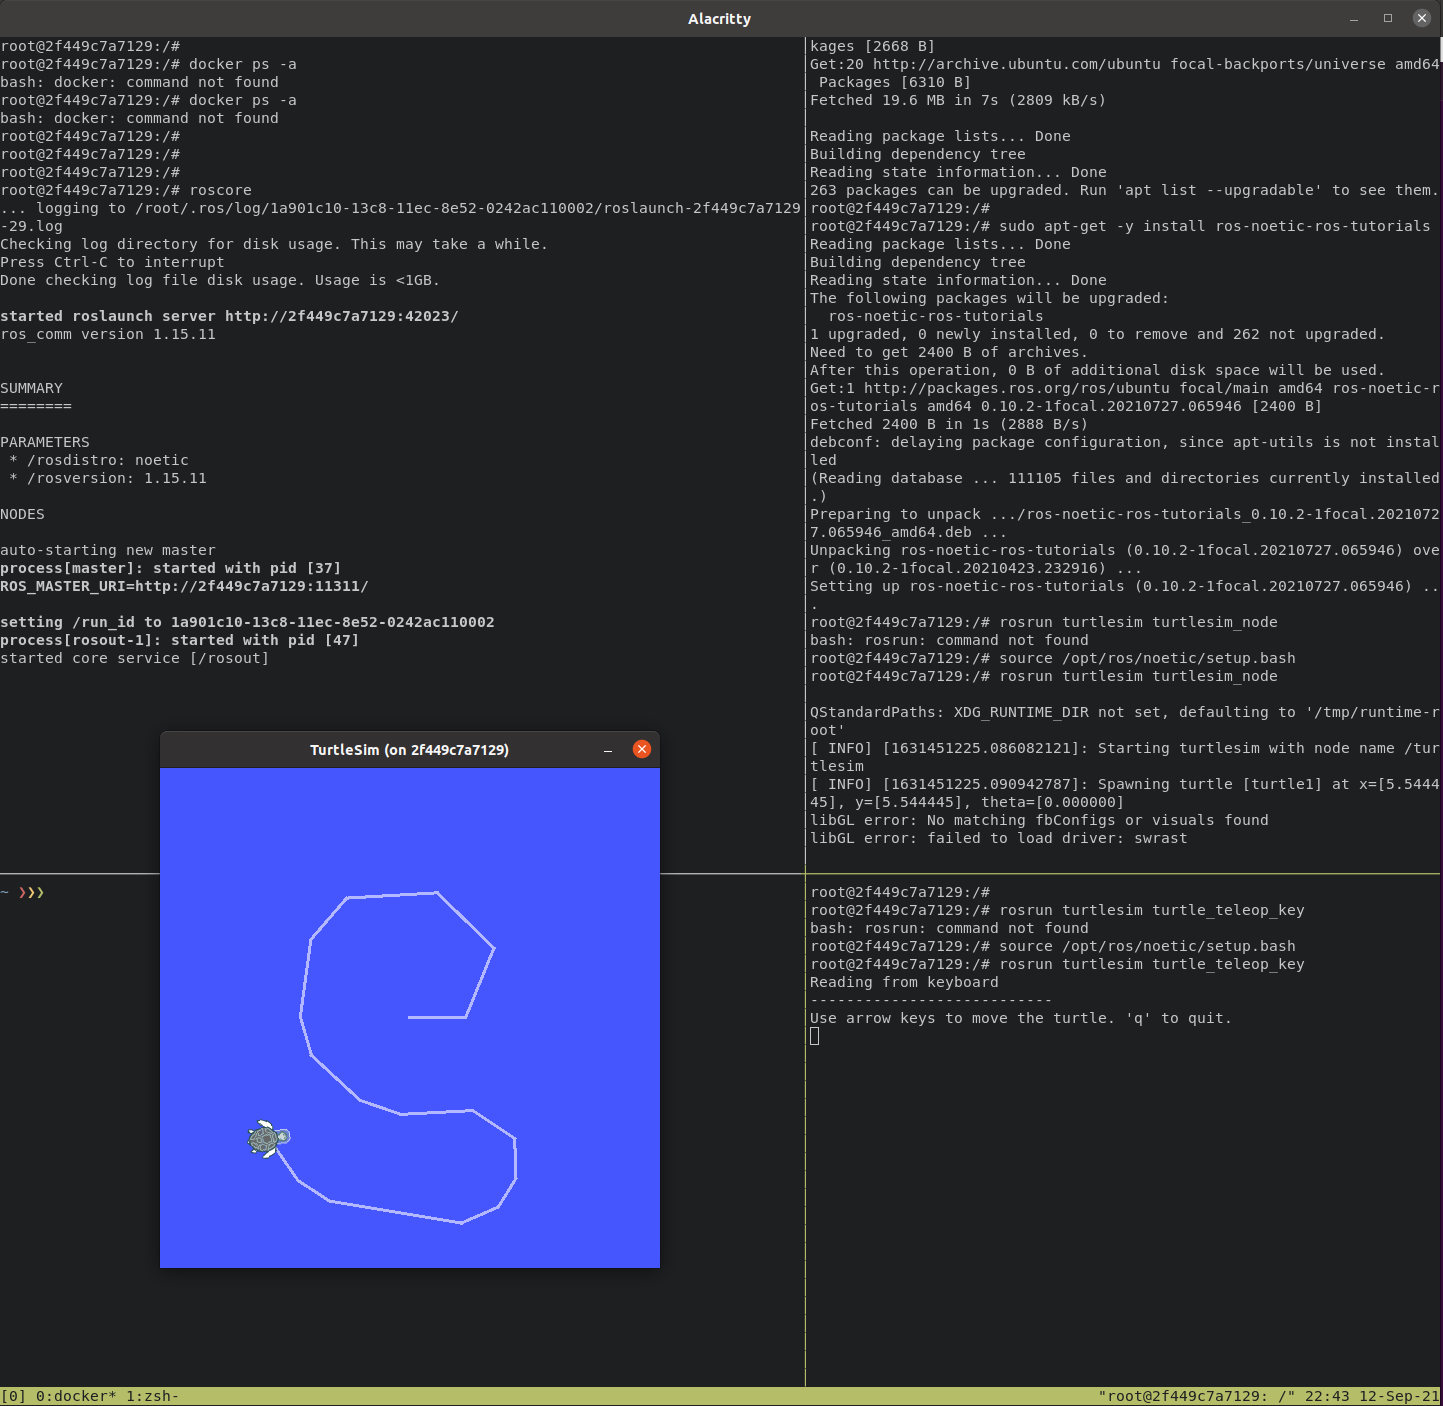Close the TurtleSim window
Viewport: 1443px width, 1406px height.
(642, 749)
